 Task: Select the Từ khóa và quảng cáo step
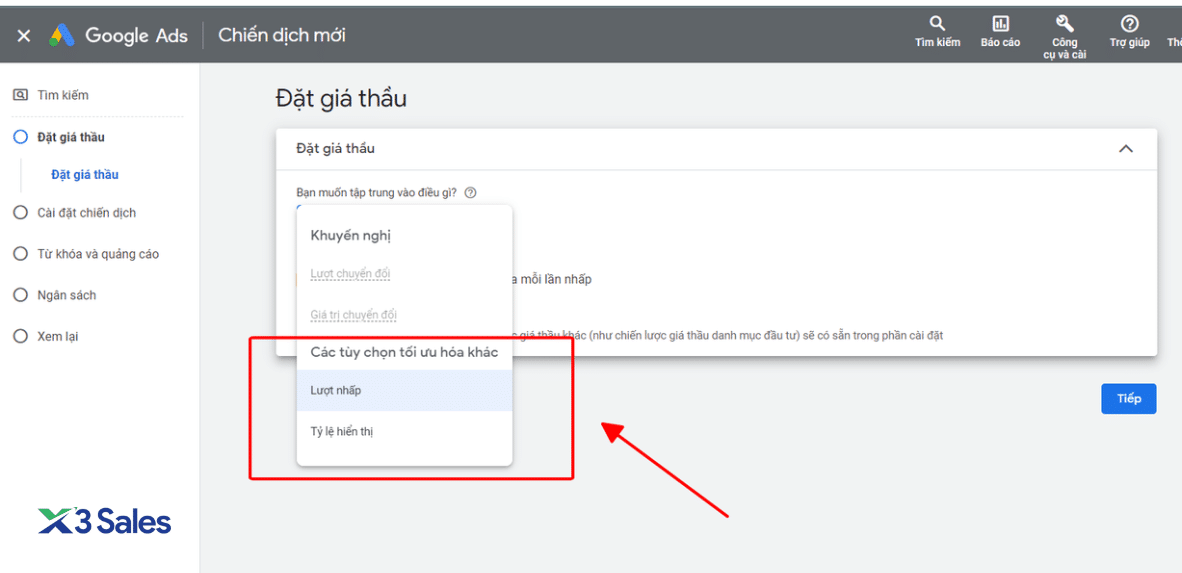pyautogui.click(x=87, y=254)
